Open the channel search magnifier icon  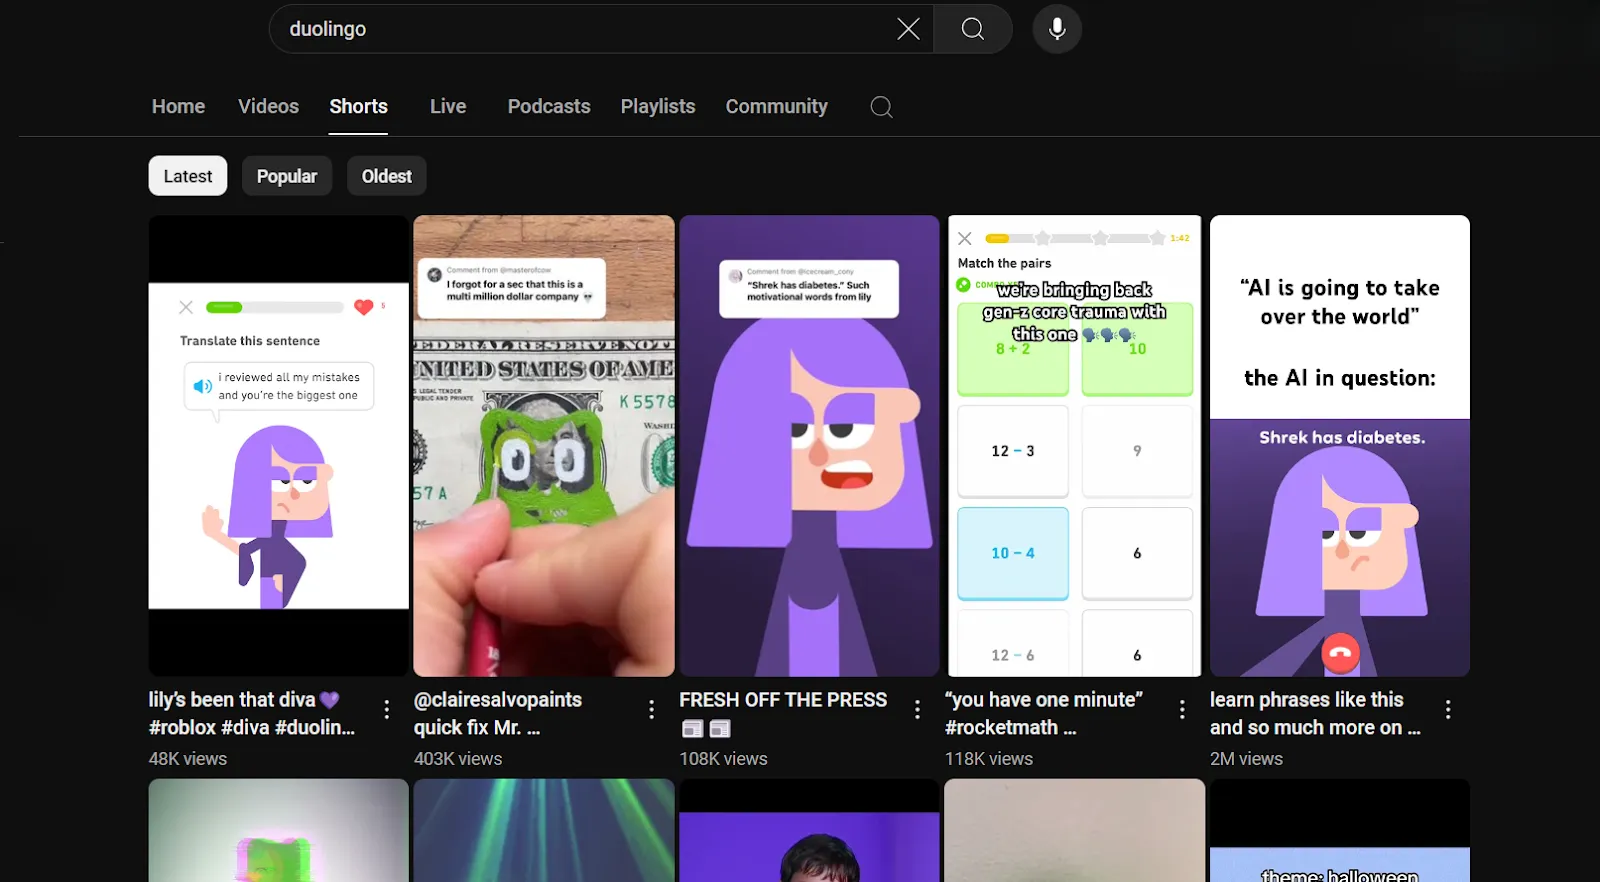point(881,107)
